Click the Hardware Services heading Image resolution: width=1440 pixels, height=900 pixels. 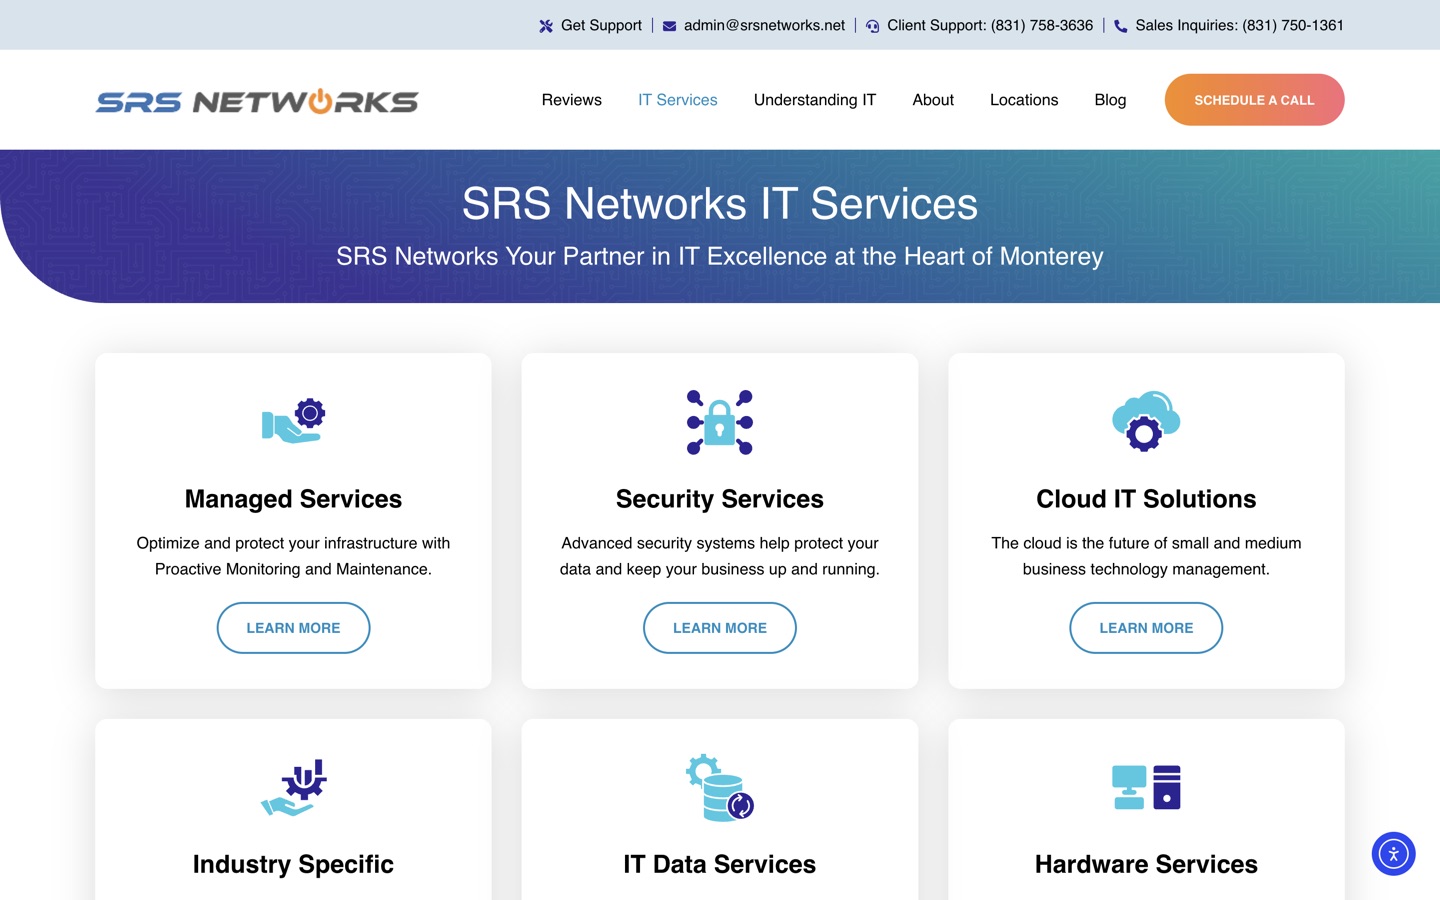point(1146,865)
